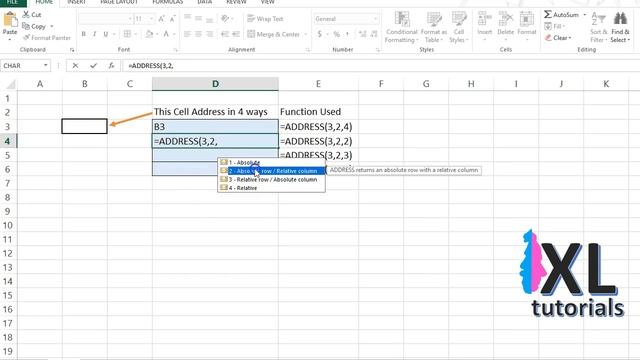Click the Fill button
640x360 pixels.
554,26
